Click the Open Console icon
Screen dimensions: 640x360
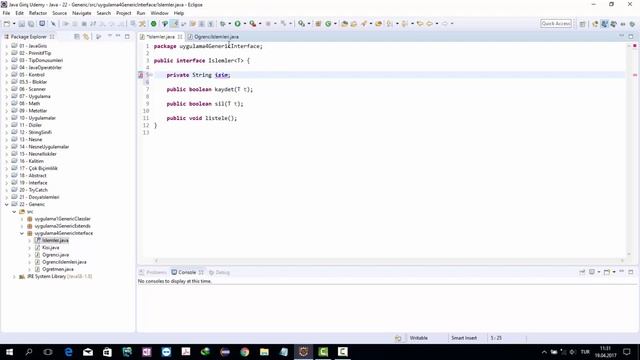pyautogui.click(x=607, y=272)
